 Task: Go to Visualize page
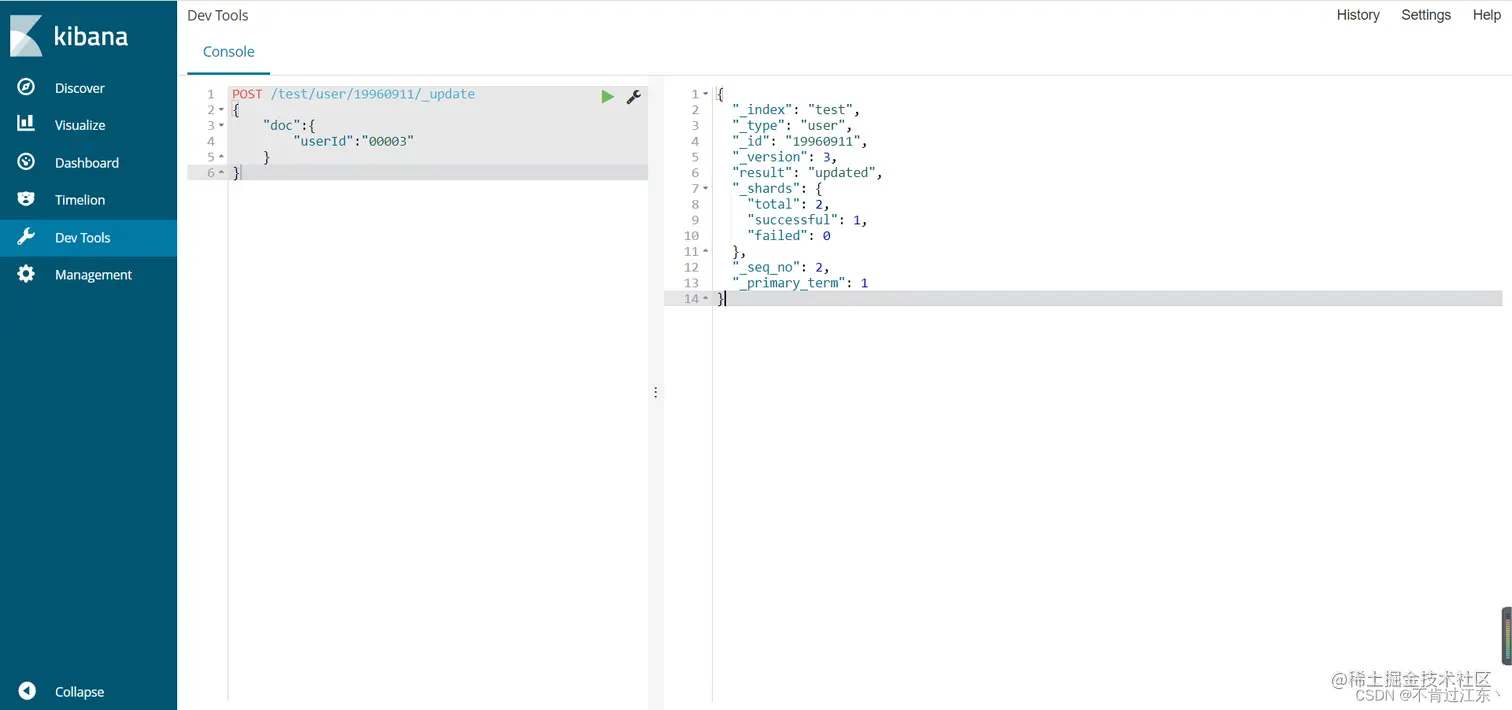tap(80, 125)
